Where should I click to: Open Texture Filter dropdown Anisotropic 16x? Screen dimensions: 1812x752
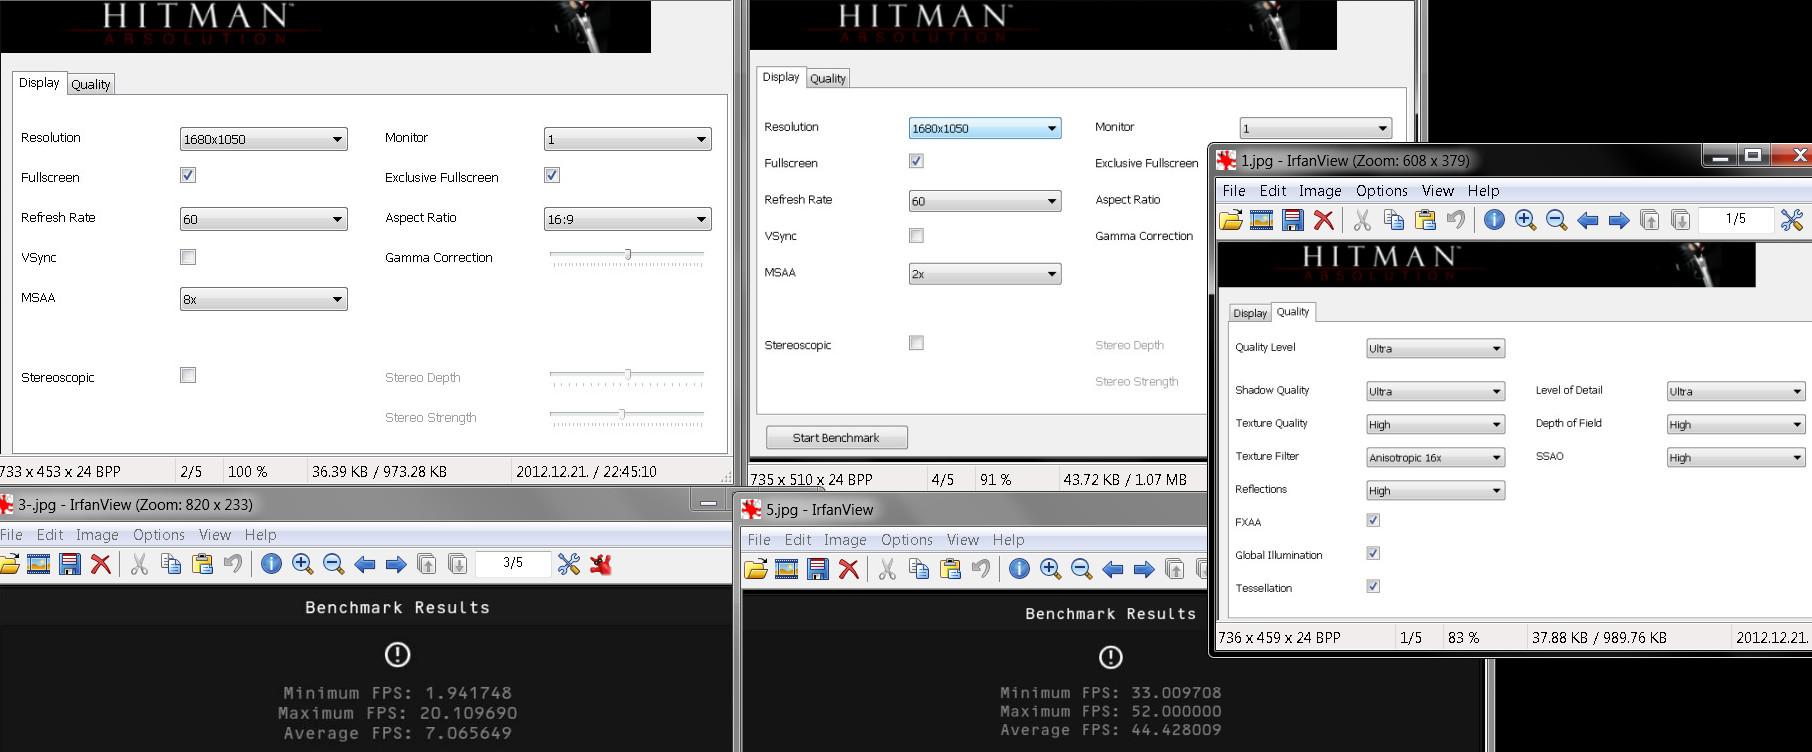[1435, 457]
